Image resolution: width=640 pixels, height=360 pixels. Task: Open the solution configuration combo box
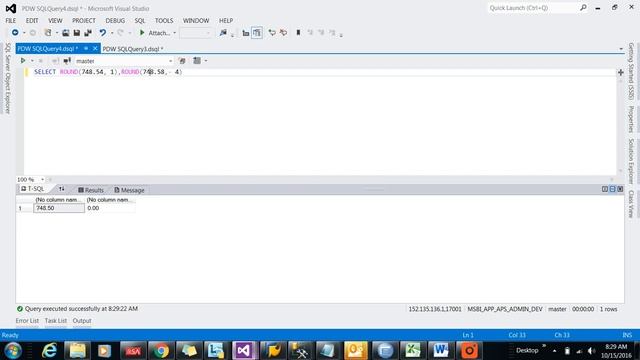[x=196, y=33]
